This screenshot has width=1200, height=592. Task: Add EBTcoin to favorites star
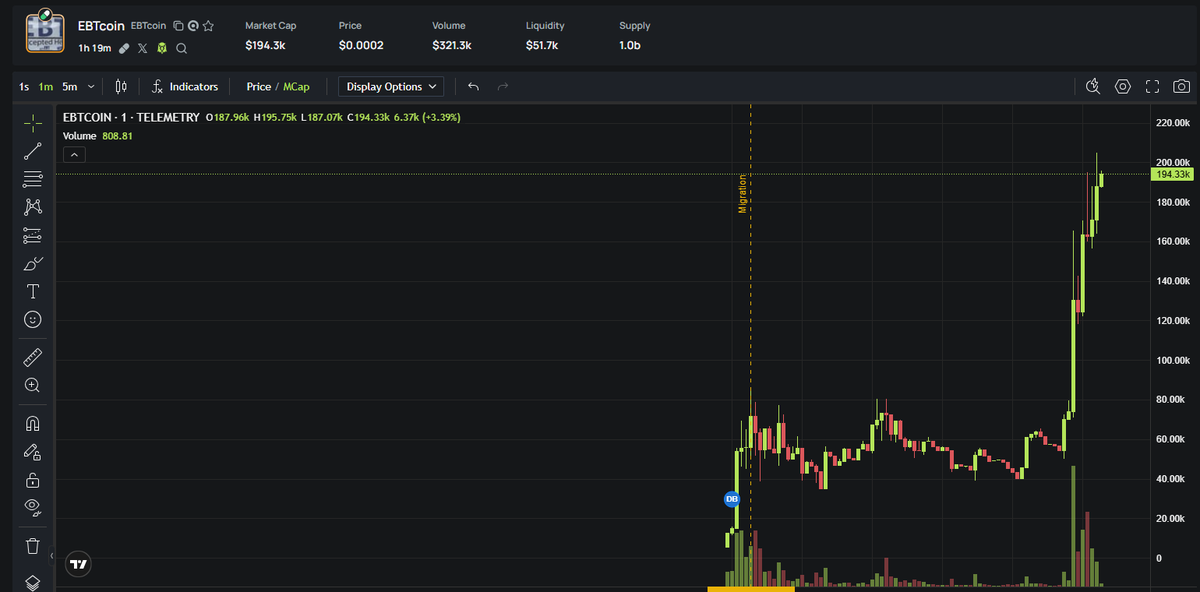coord(208,26)
